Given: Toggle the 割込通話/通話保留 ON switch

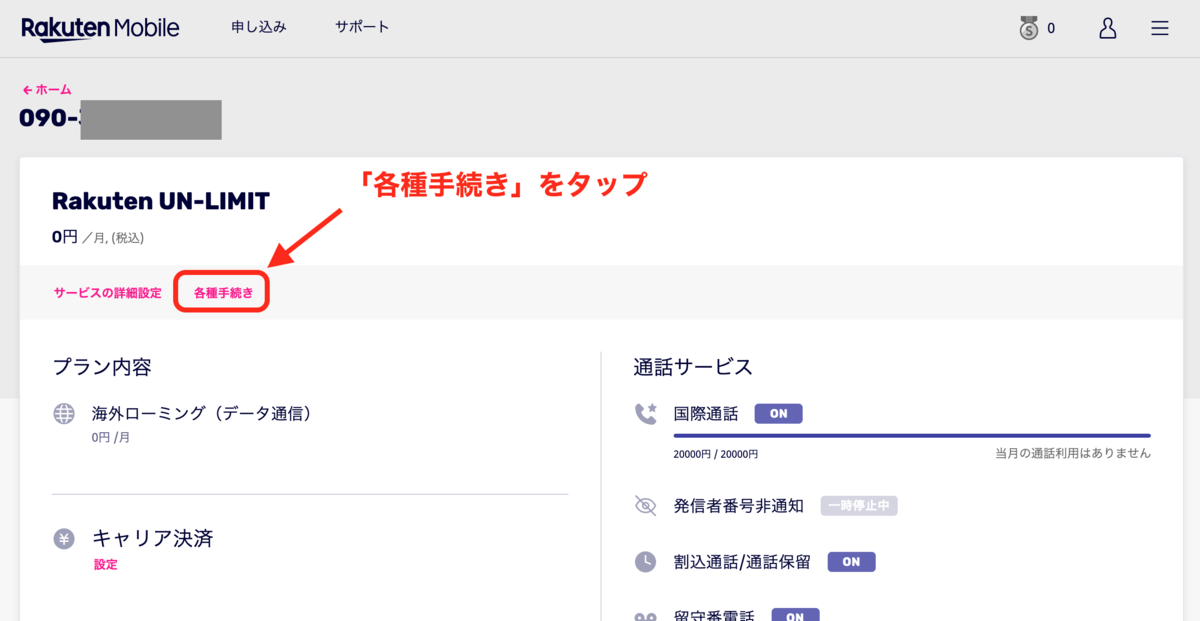Looking at the screenshot, I should pos(851,561).
